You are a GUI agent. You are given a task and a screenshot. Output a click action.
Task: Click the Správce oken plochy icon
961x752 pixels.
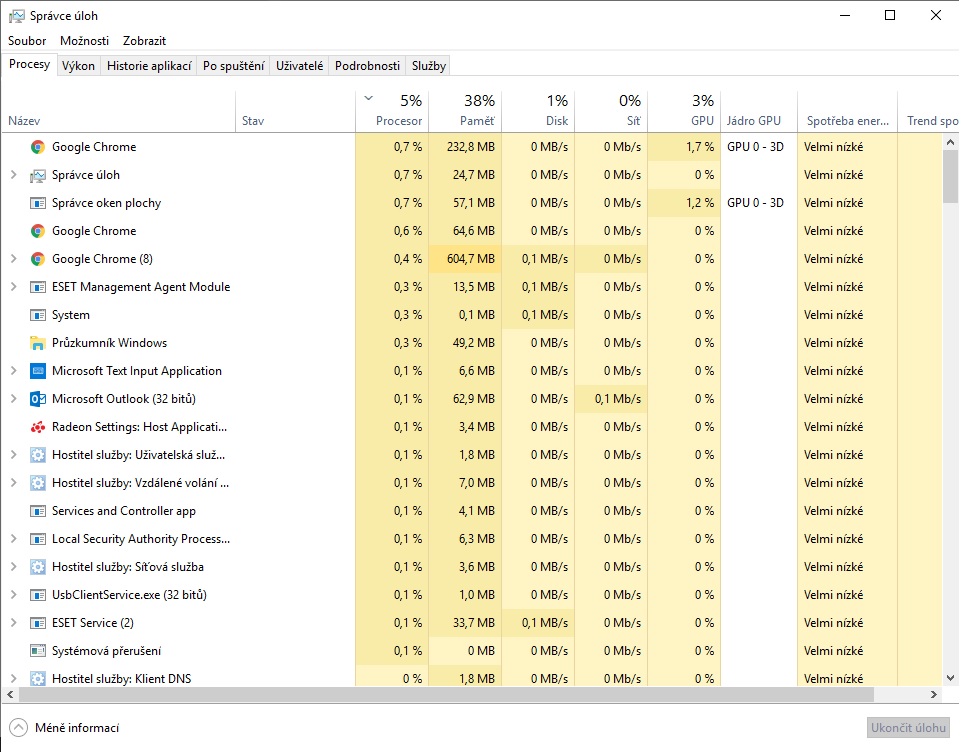click(x=38, y=203)
